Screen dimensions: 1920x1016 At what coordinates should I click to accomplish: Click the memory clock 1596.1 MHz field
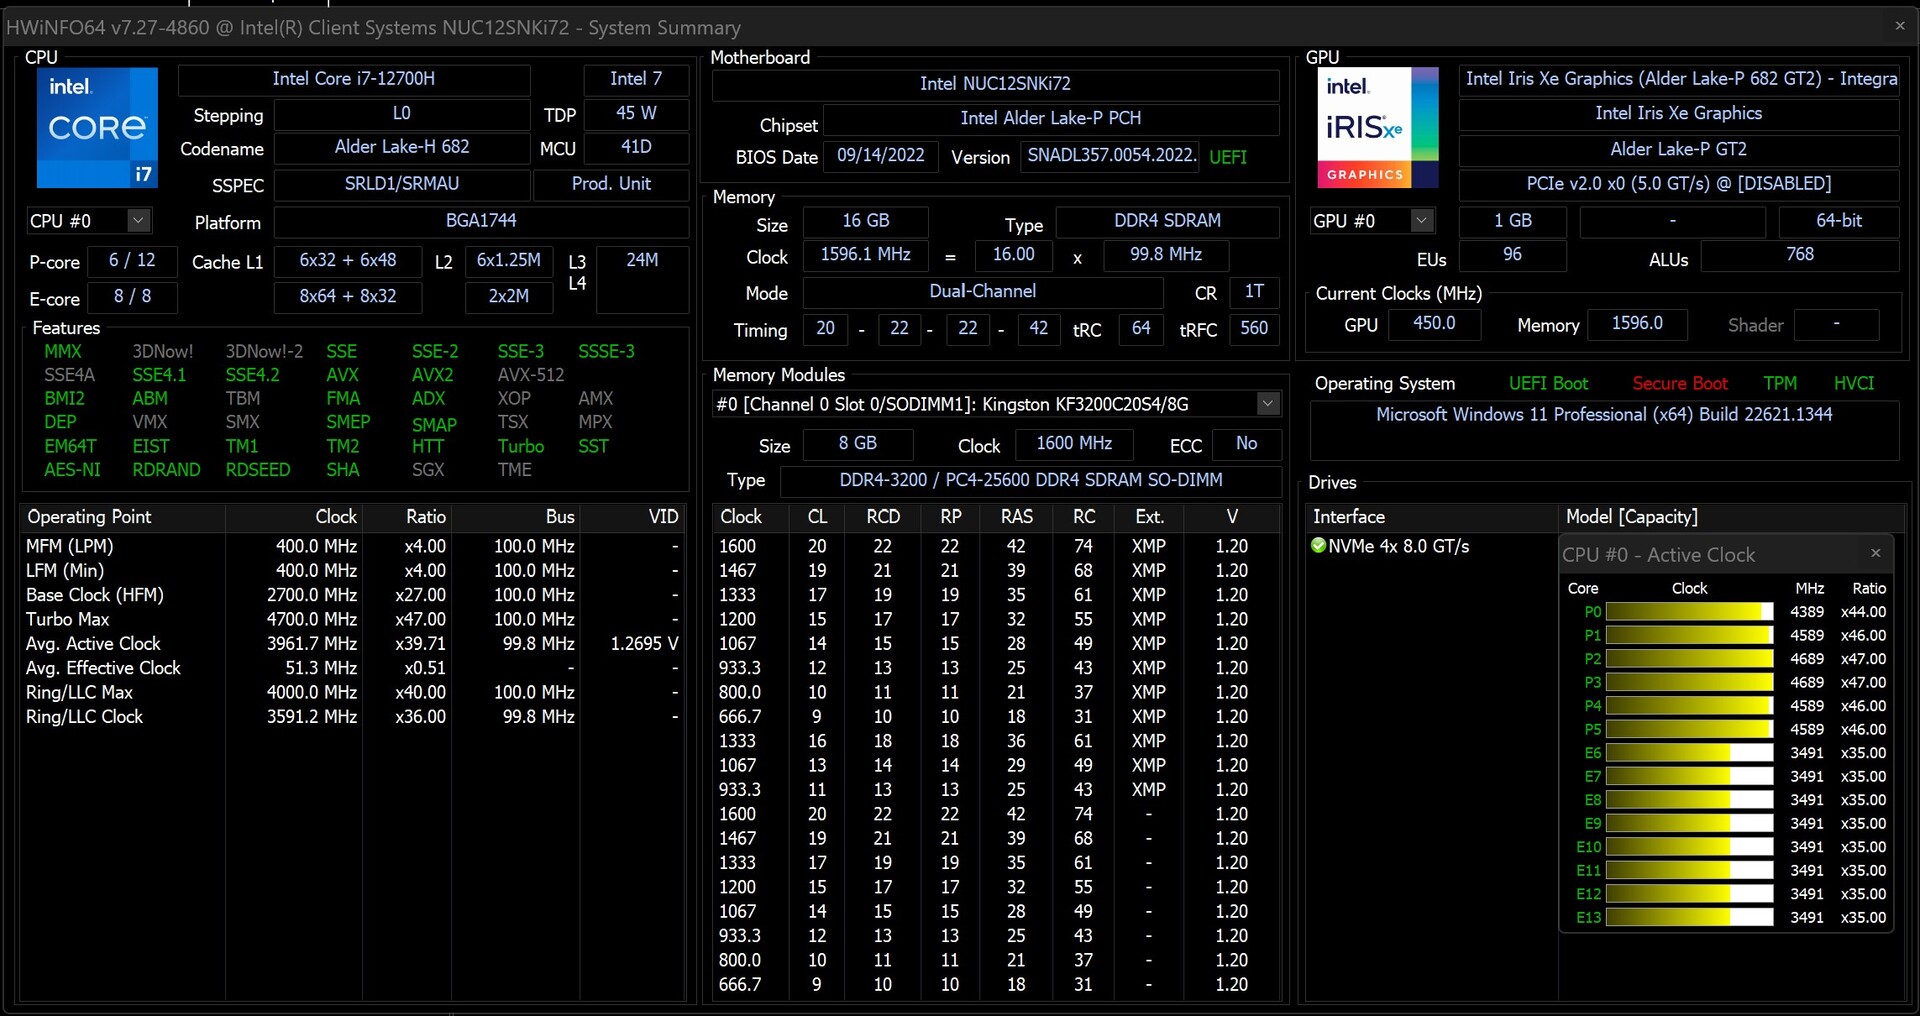tap(866, 255)
